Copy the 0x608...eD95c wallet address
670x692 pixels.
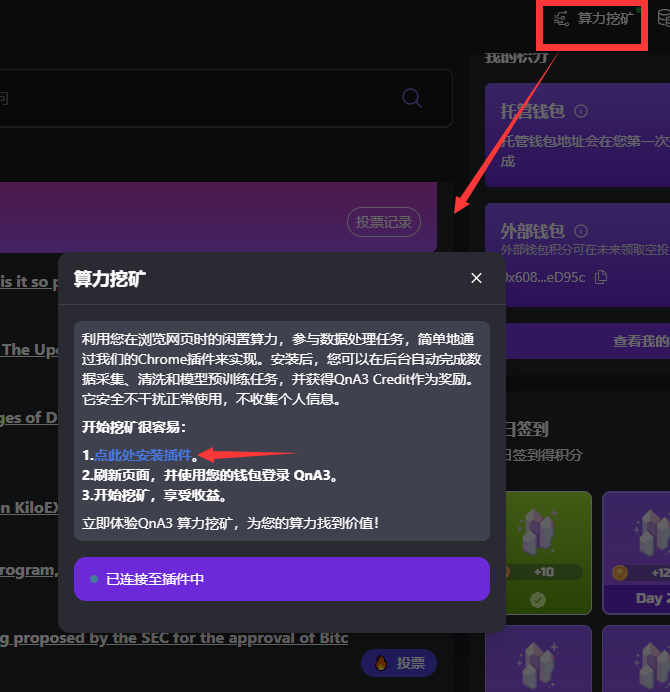tap(601, 277)
